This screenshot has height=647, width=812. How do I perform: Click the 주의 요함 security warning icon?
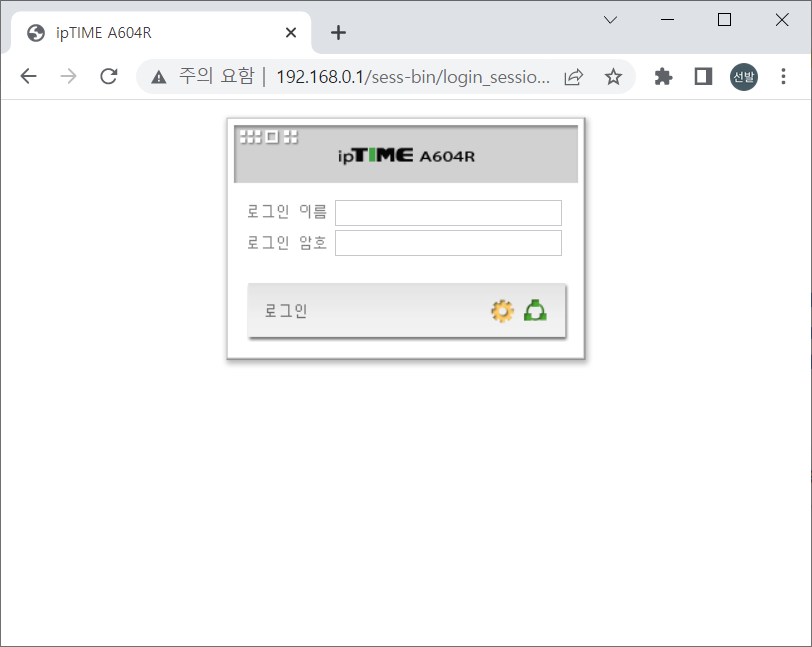tap(158, 77)
